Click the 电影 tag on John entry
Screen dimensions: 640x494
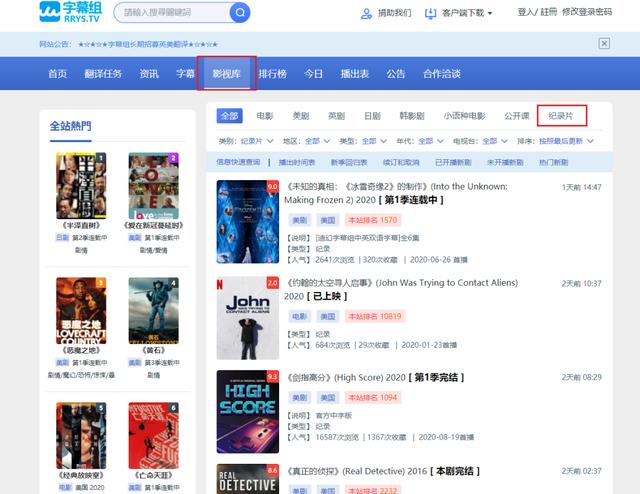(x=300, y=316)
